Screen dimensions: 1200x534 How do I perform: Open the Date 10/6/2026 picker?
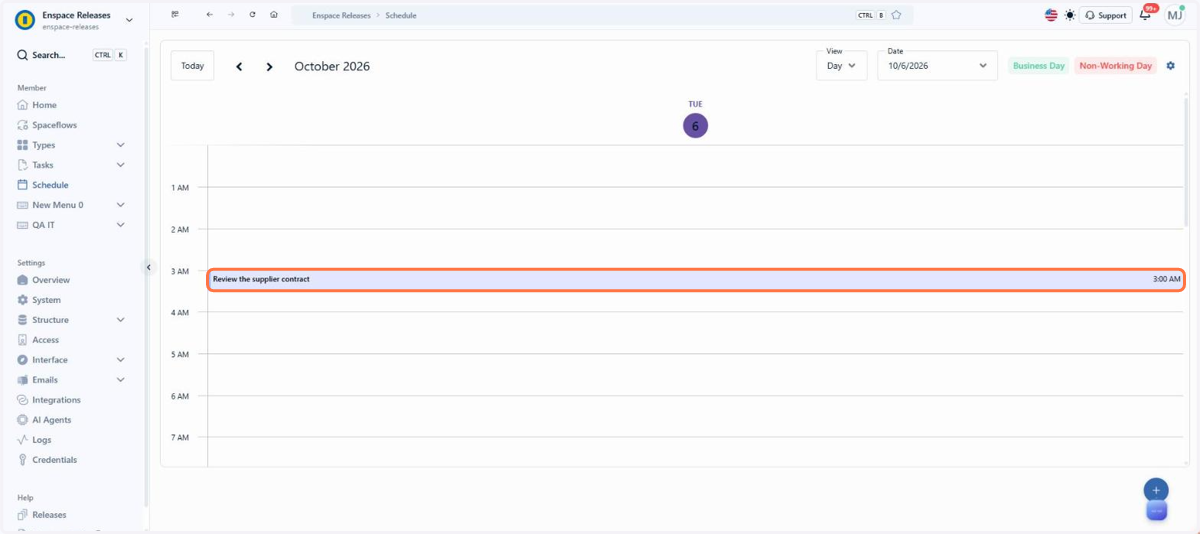tap(937, 66)
